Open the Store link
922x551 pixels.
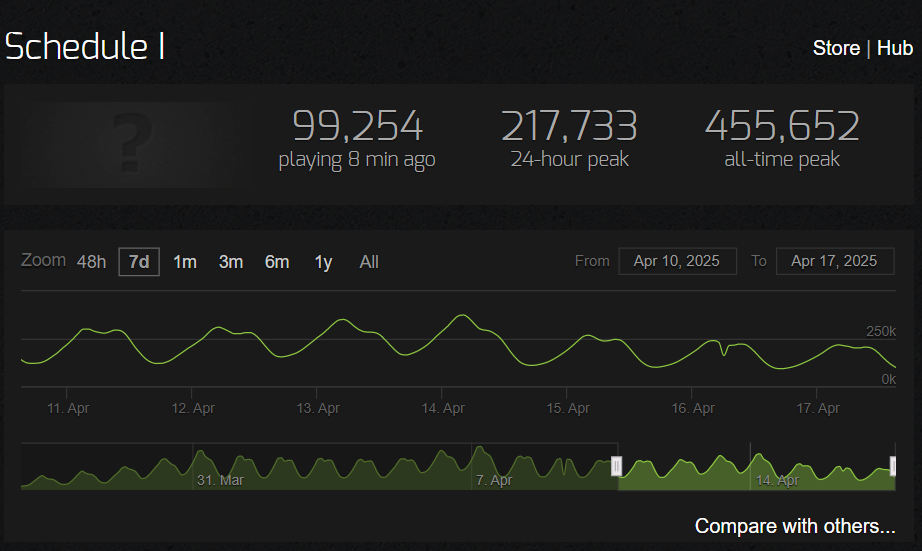836,48
